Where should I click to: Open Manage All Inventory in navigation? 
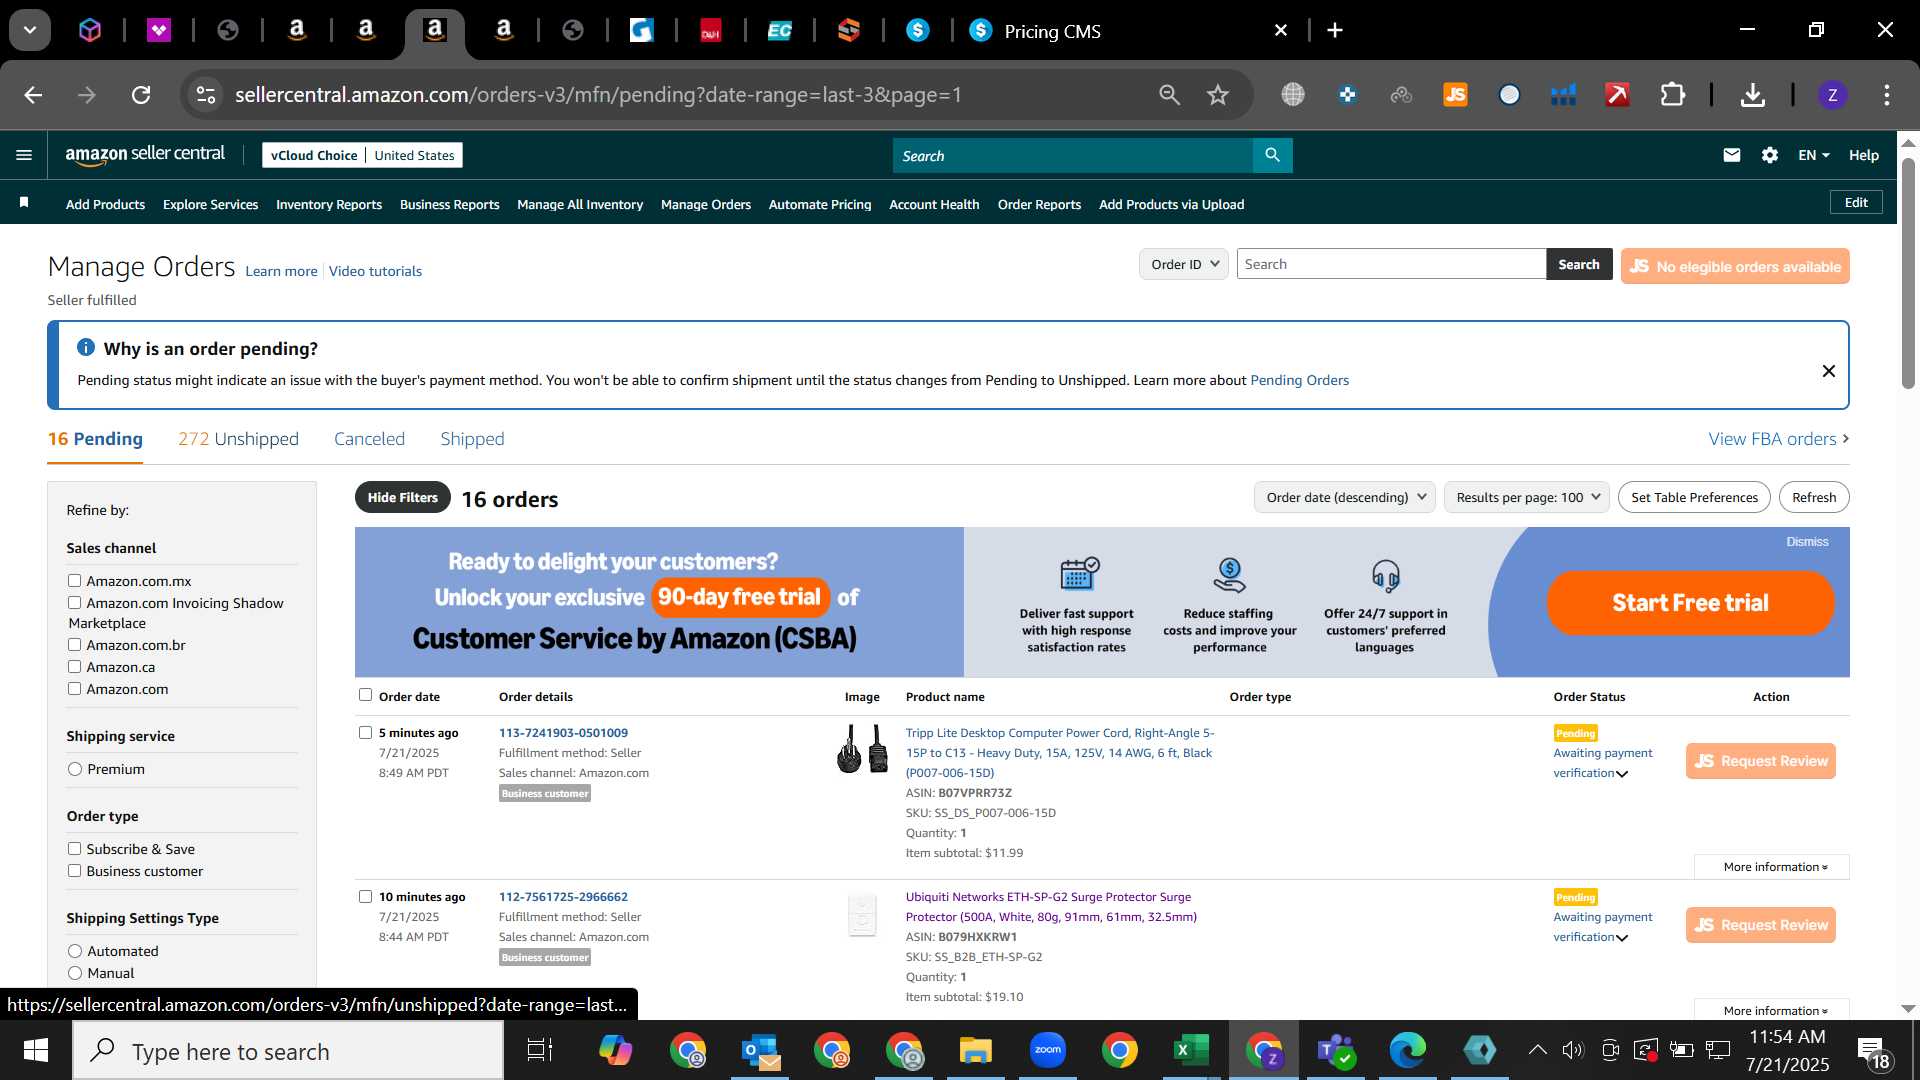(580, 204)
